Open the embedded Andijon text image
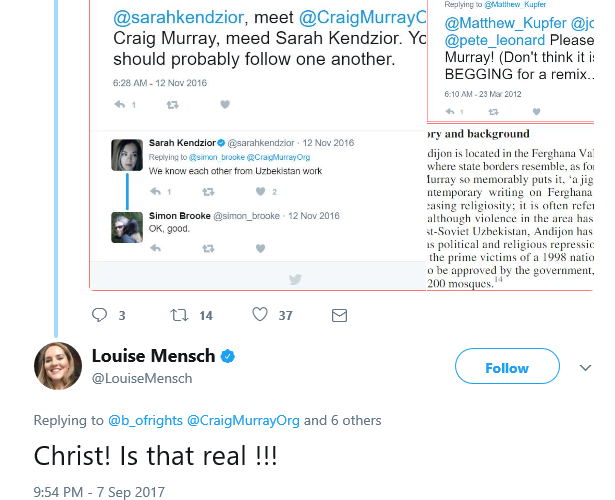The width and height of the screenshot is (615, 500). click(510, 208)
